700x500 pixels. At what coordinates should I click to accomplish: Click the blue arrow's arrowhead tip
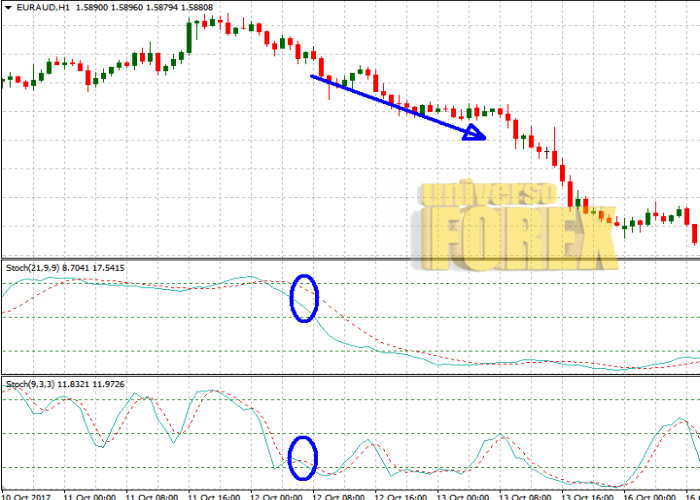(x=485, y=137)
